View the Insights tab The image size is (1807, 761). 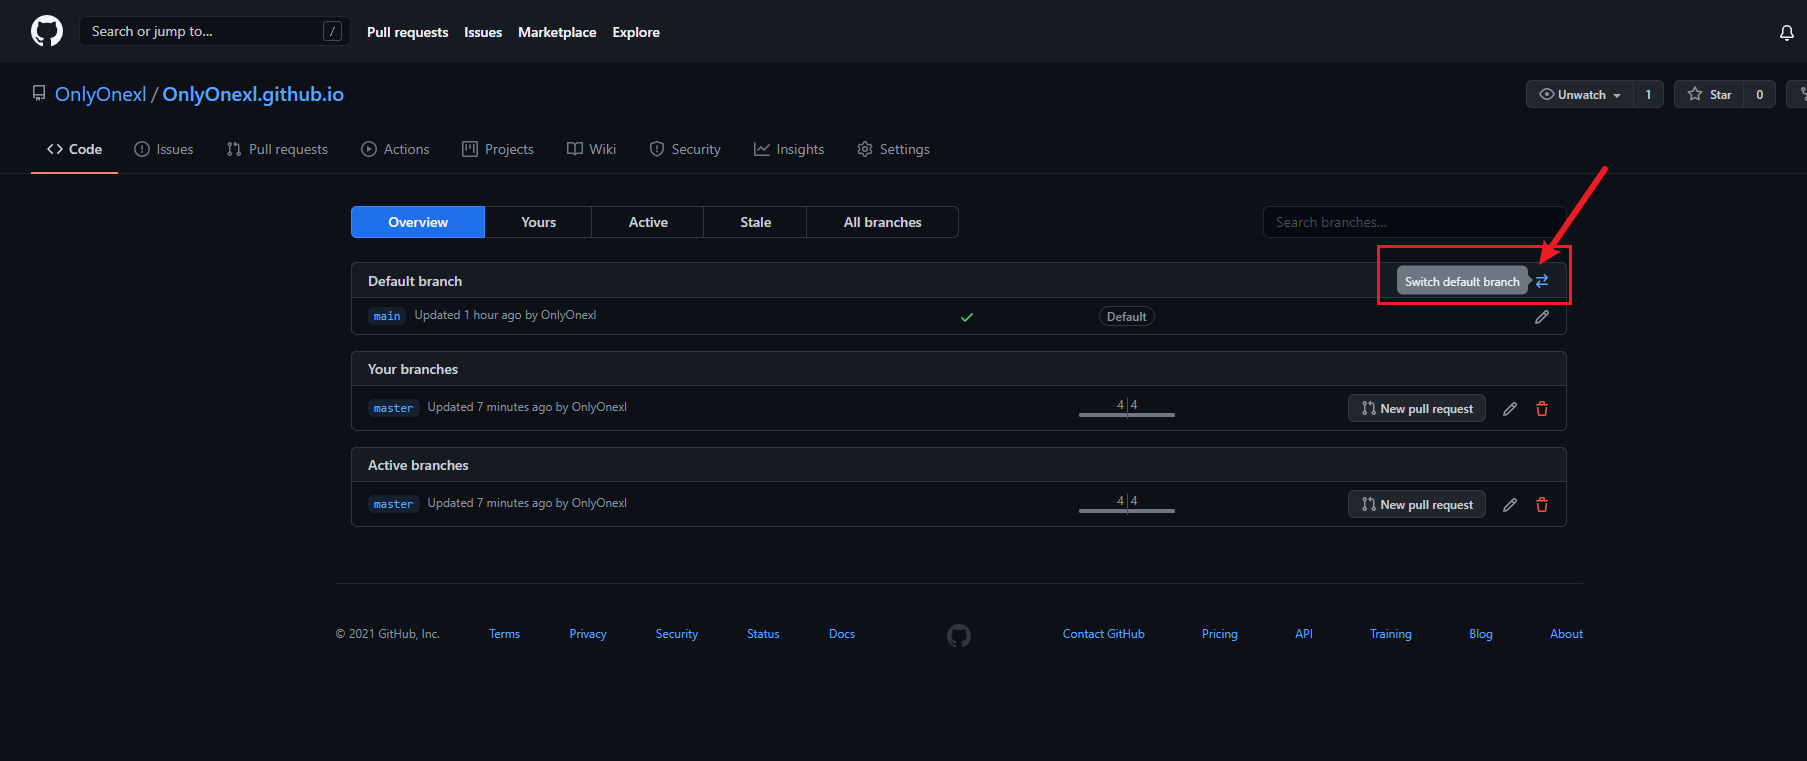789,149
